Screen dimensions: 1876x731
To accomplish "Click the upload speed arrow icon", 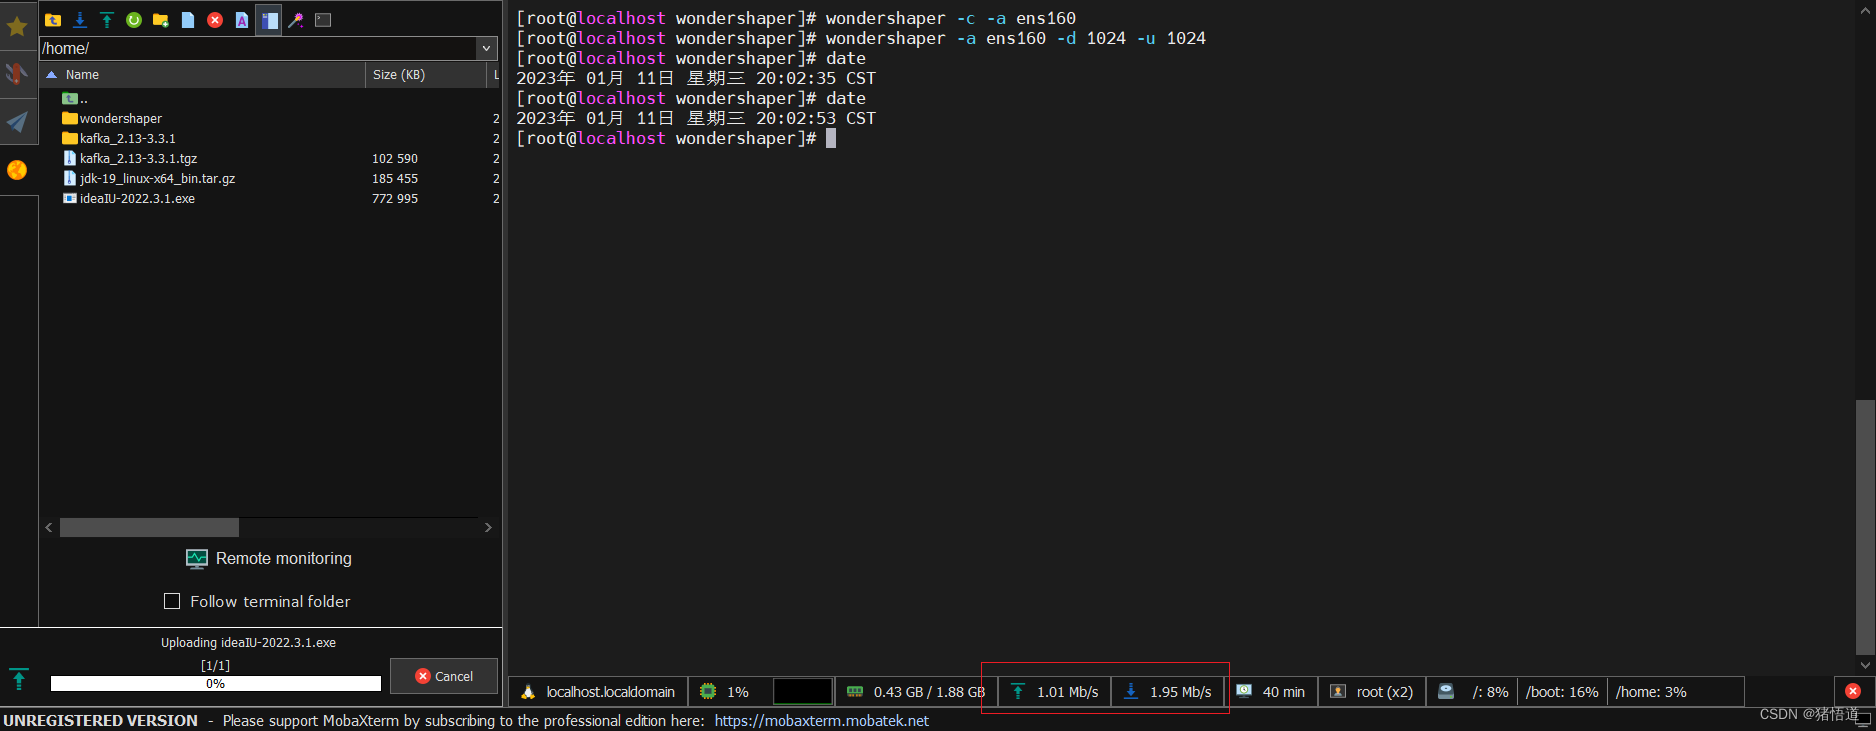I will point(1018,691).
